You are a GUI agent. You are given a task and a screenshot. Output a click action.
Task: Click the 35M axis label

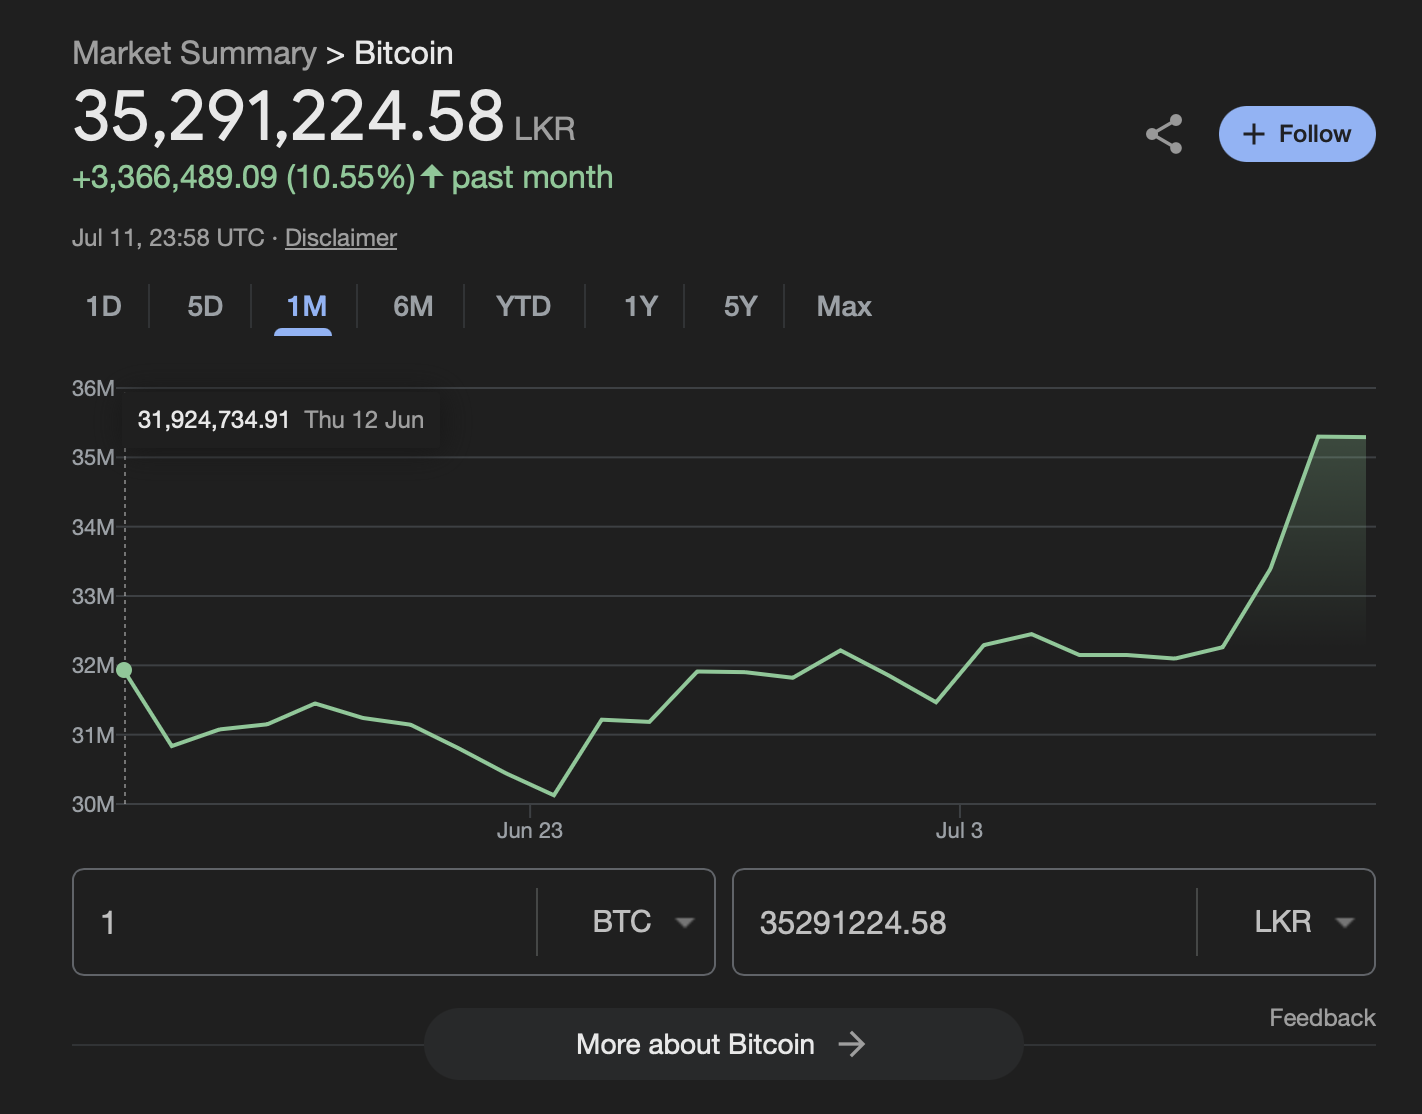pos(93,457)
